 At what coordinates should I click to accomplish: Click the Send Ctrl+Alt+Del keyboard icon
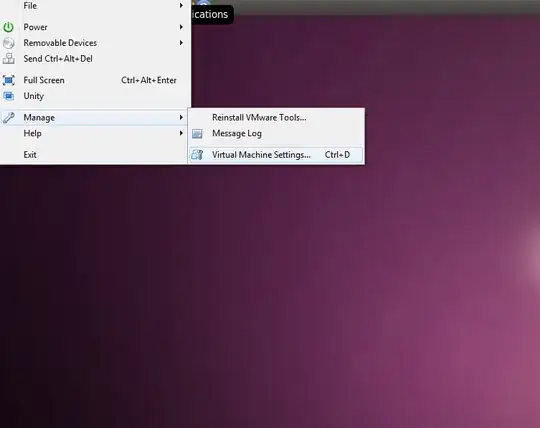(x=8, y=59)
